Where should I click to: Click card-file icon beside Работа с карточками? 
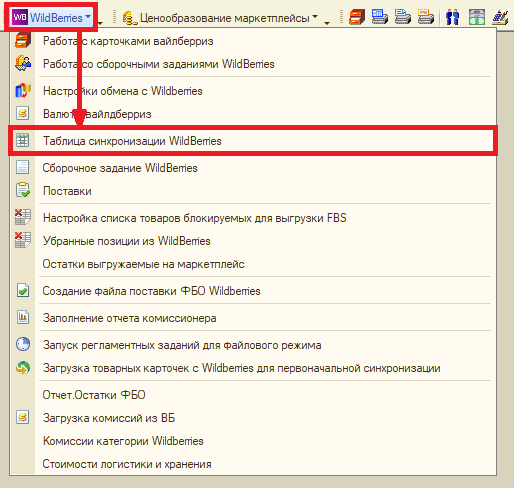point(23,40)
